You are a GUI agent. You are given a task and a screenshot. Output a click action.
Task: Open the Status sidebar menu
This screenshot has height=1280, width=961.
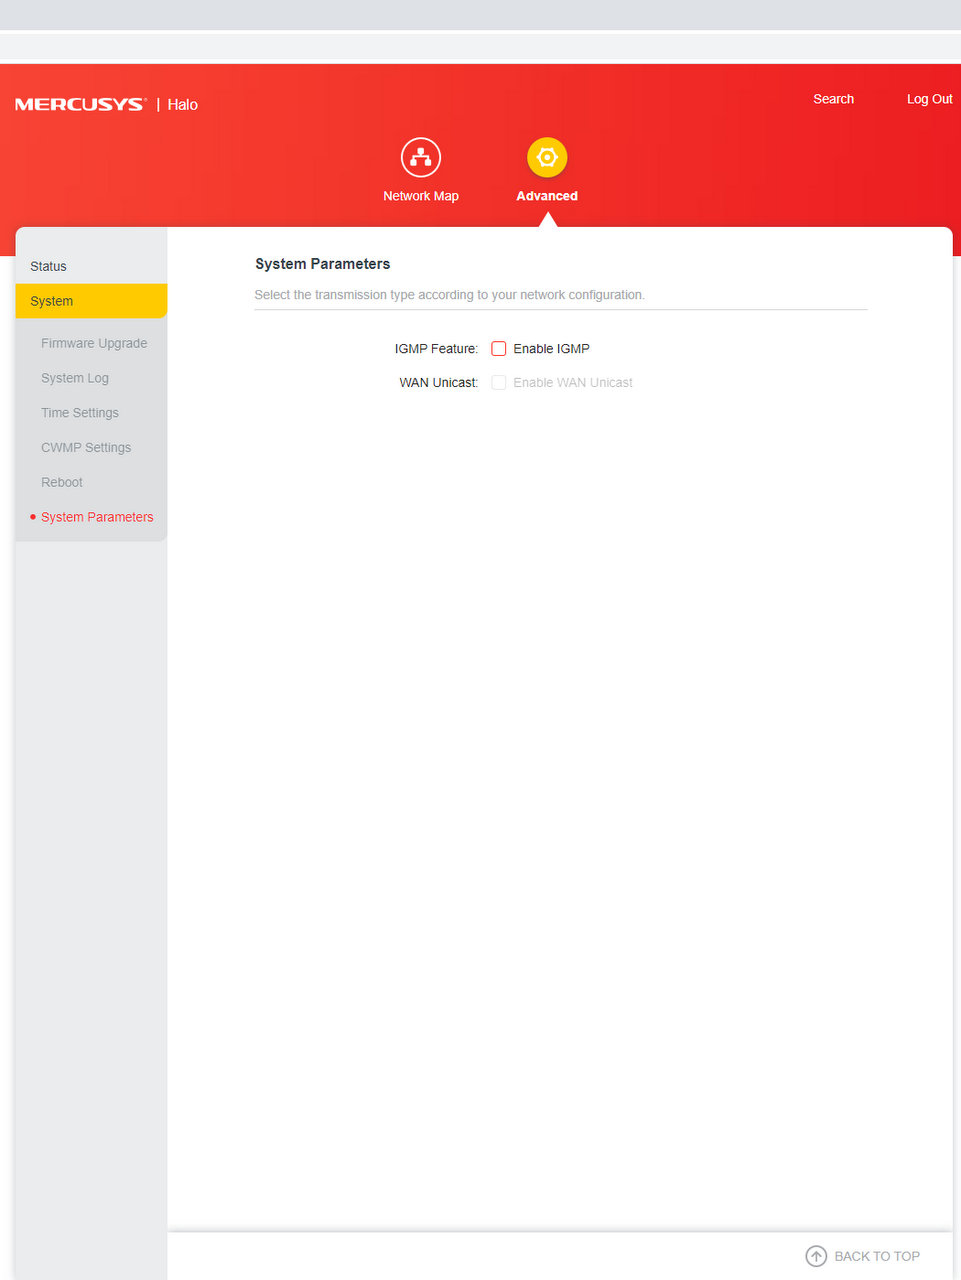(x=91, y=266)
